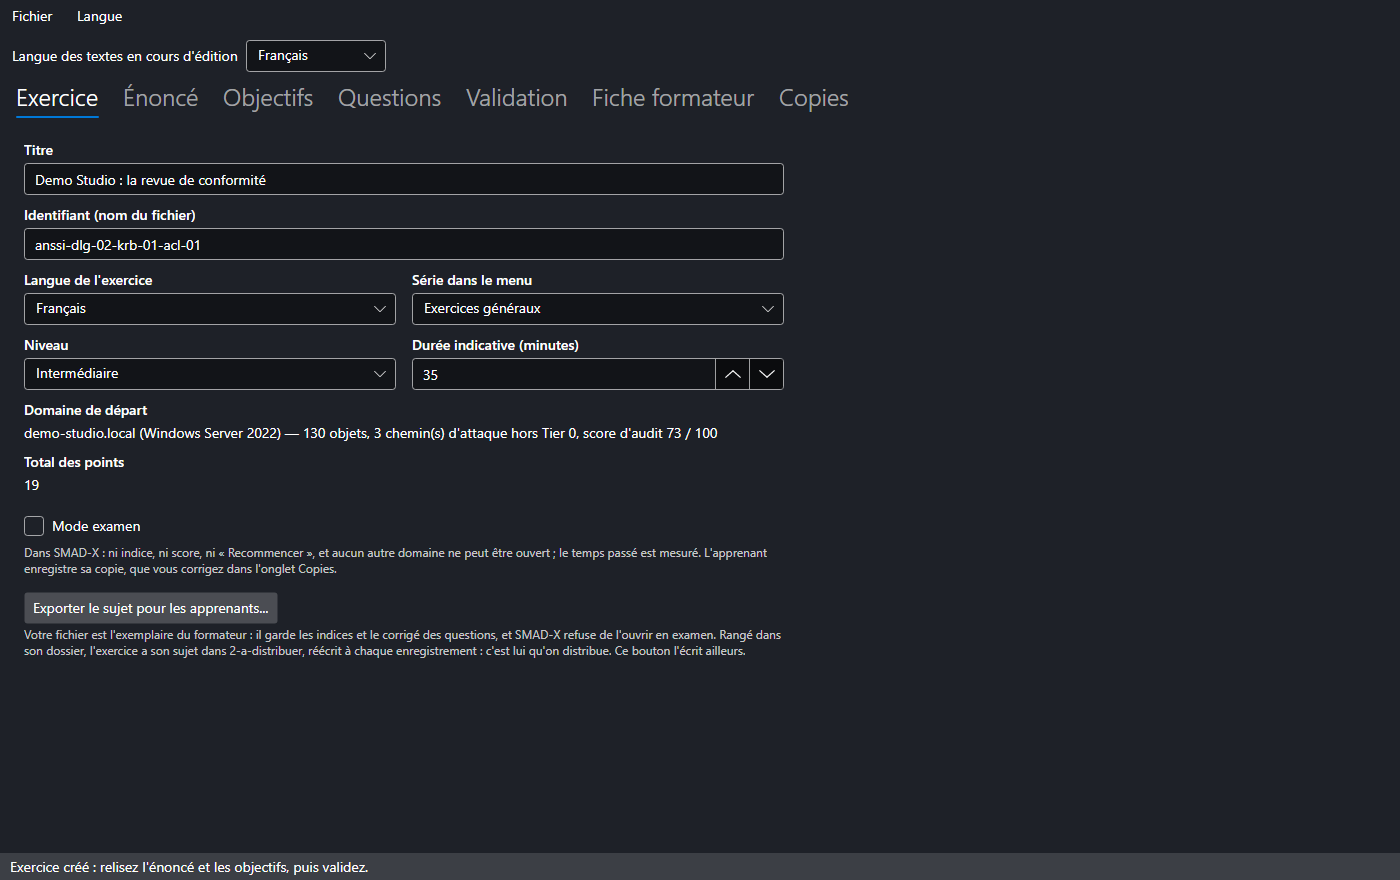Click the status bar message Exercice créé
1400x880 pixels.
pyautogui.click(x=189, y=867)
